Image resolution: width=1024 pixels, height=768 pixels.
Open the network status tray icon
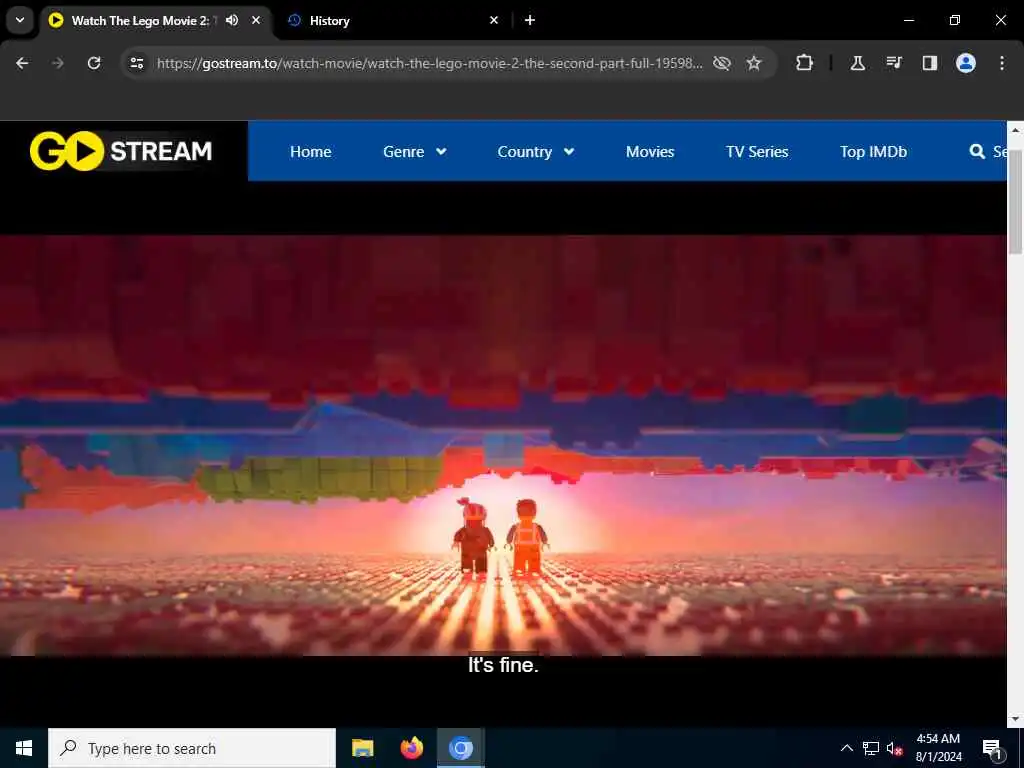tap(871, 748)
